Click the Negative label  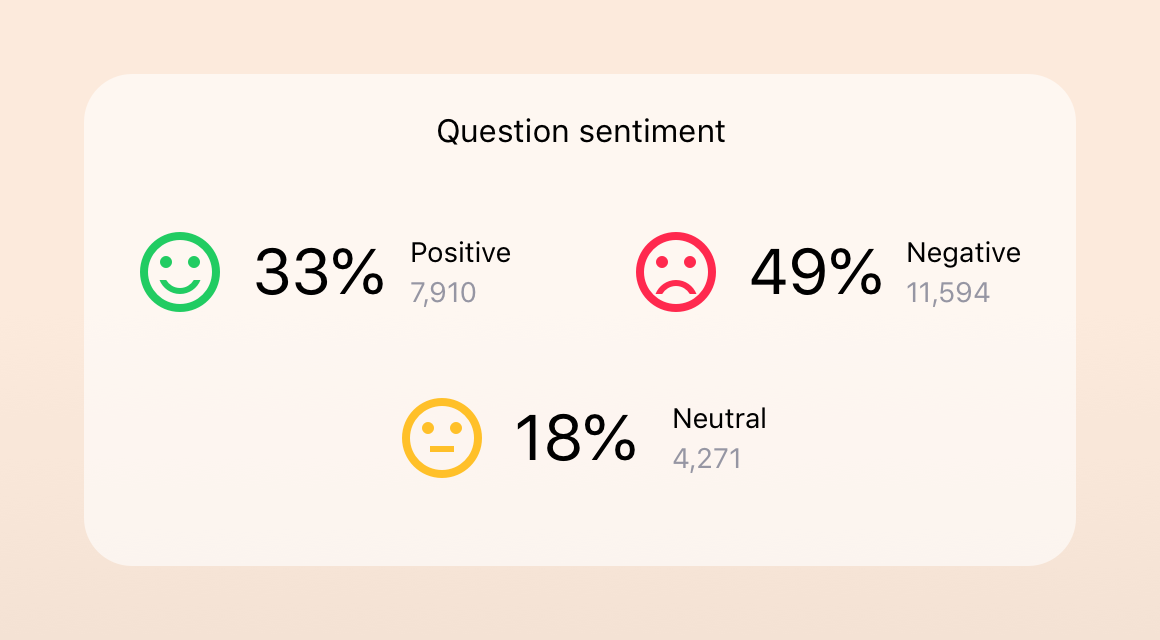pos(963,253)
